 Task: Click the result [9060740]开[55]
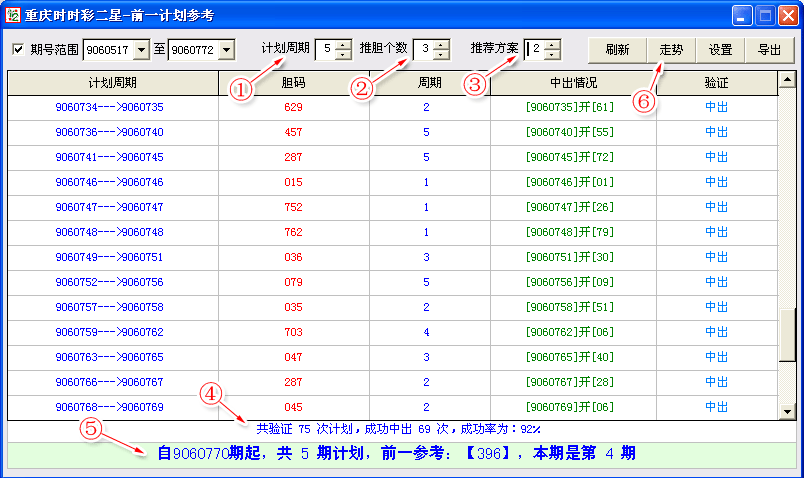click(570, 132)
